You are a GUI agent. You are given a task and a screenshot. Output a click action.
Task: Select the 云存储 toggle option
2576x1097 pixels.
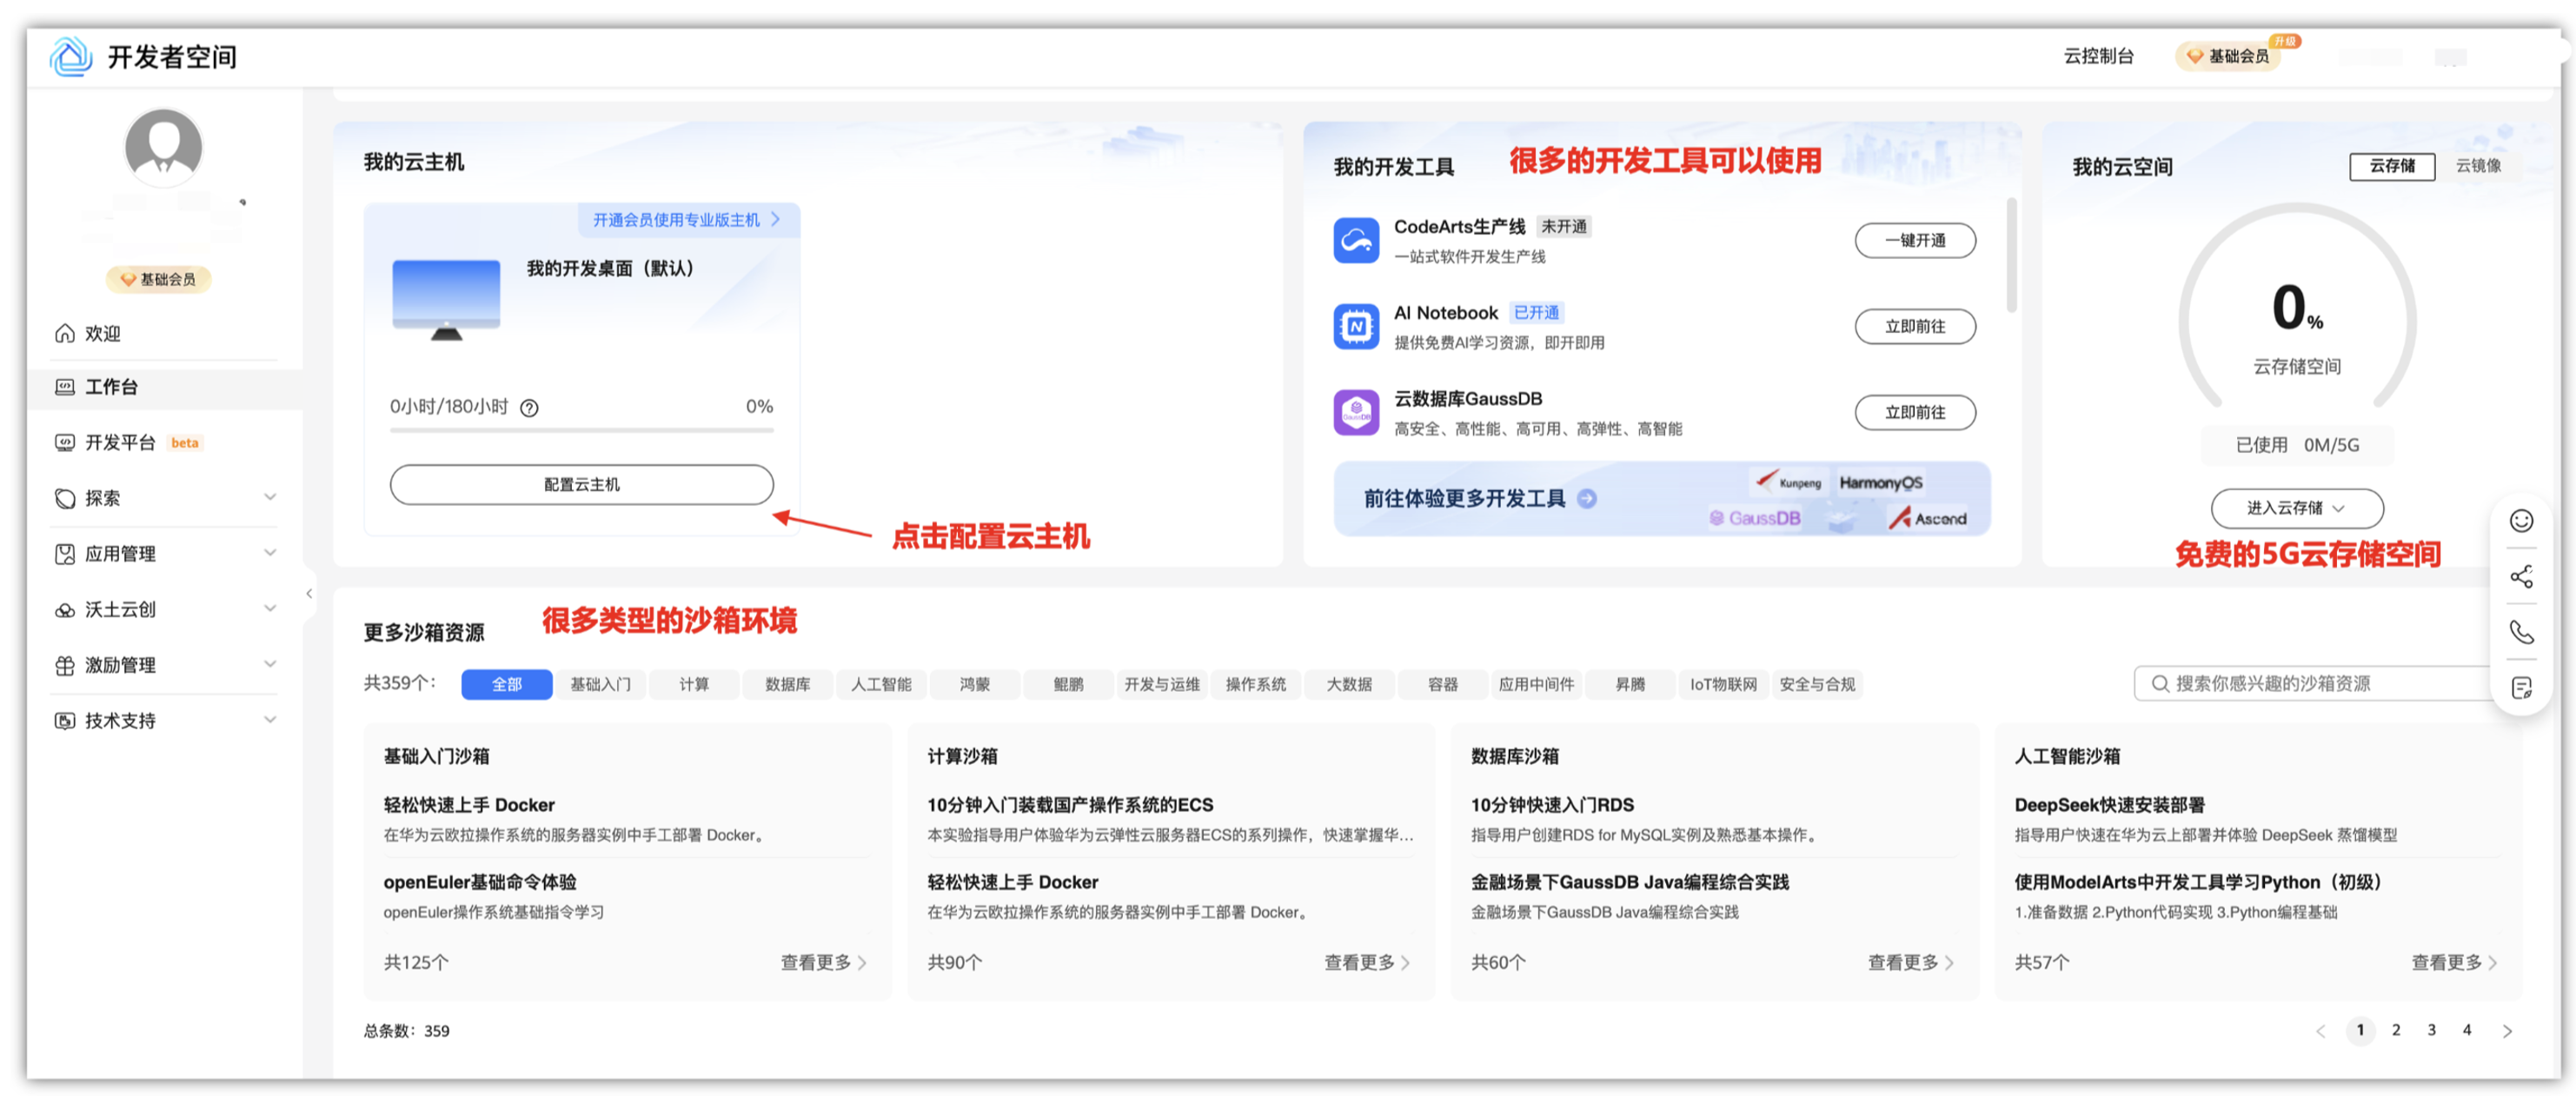(2391, 166)
